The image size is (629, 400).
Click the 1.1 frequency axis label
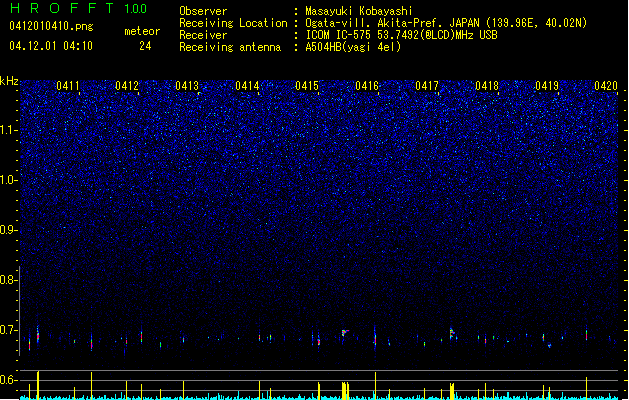[x=9, y=130]
